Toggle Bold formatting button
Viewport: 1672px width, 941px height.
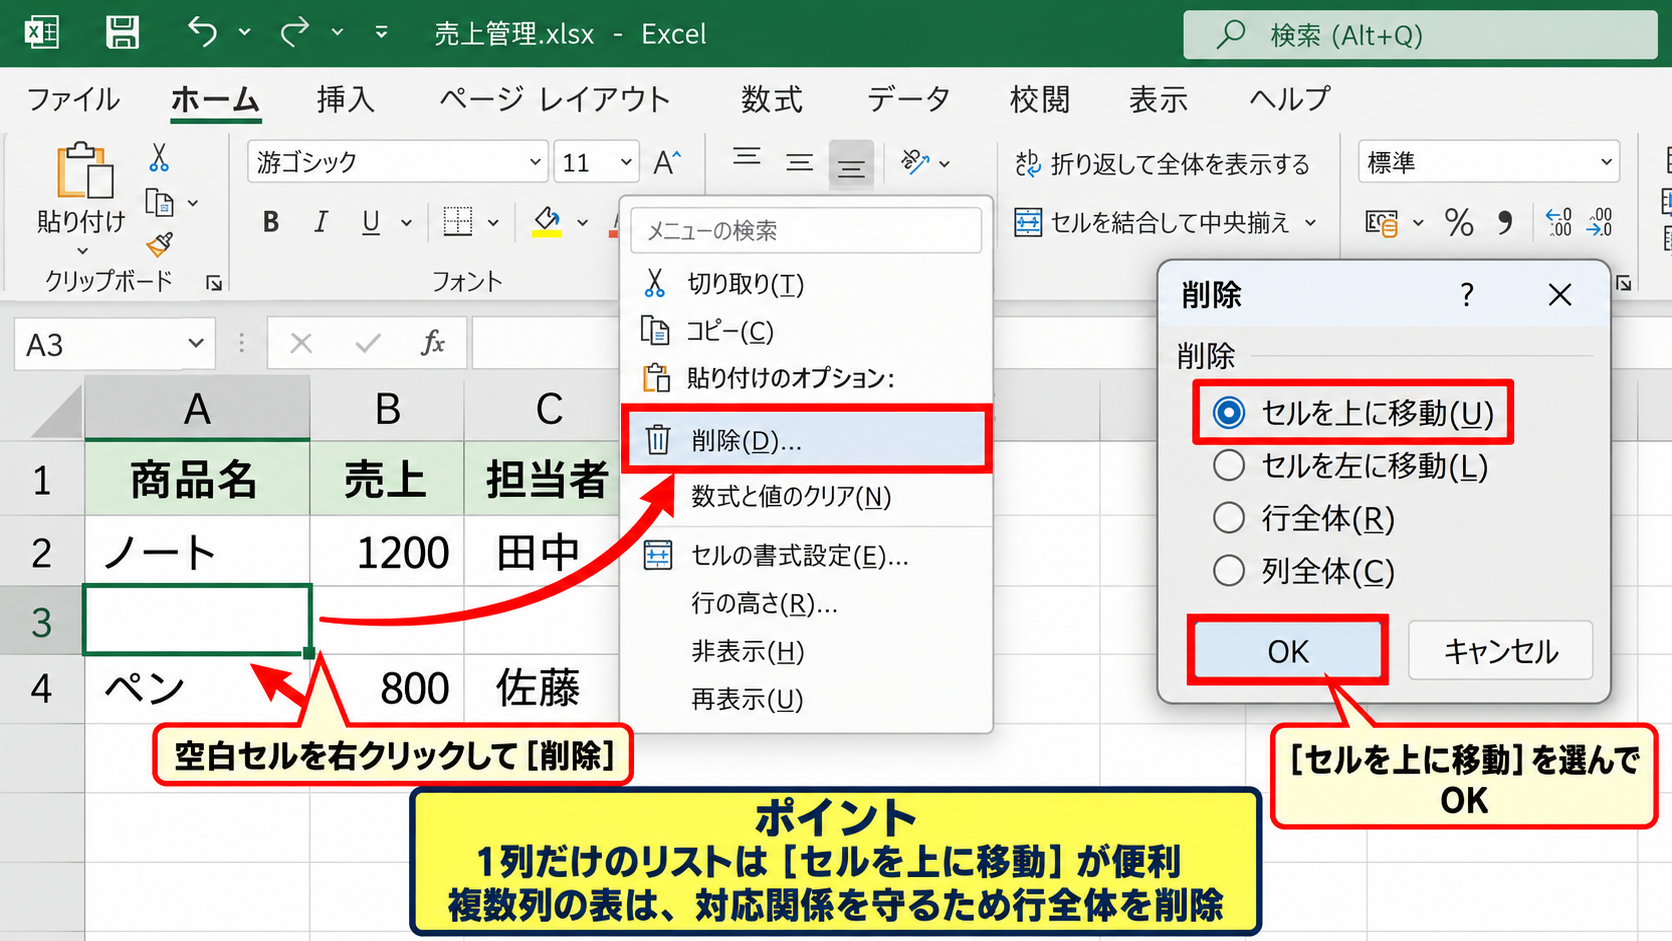(270, 222)
